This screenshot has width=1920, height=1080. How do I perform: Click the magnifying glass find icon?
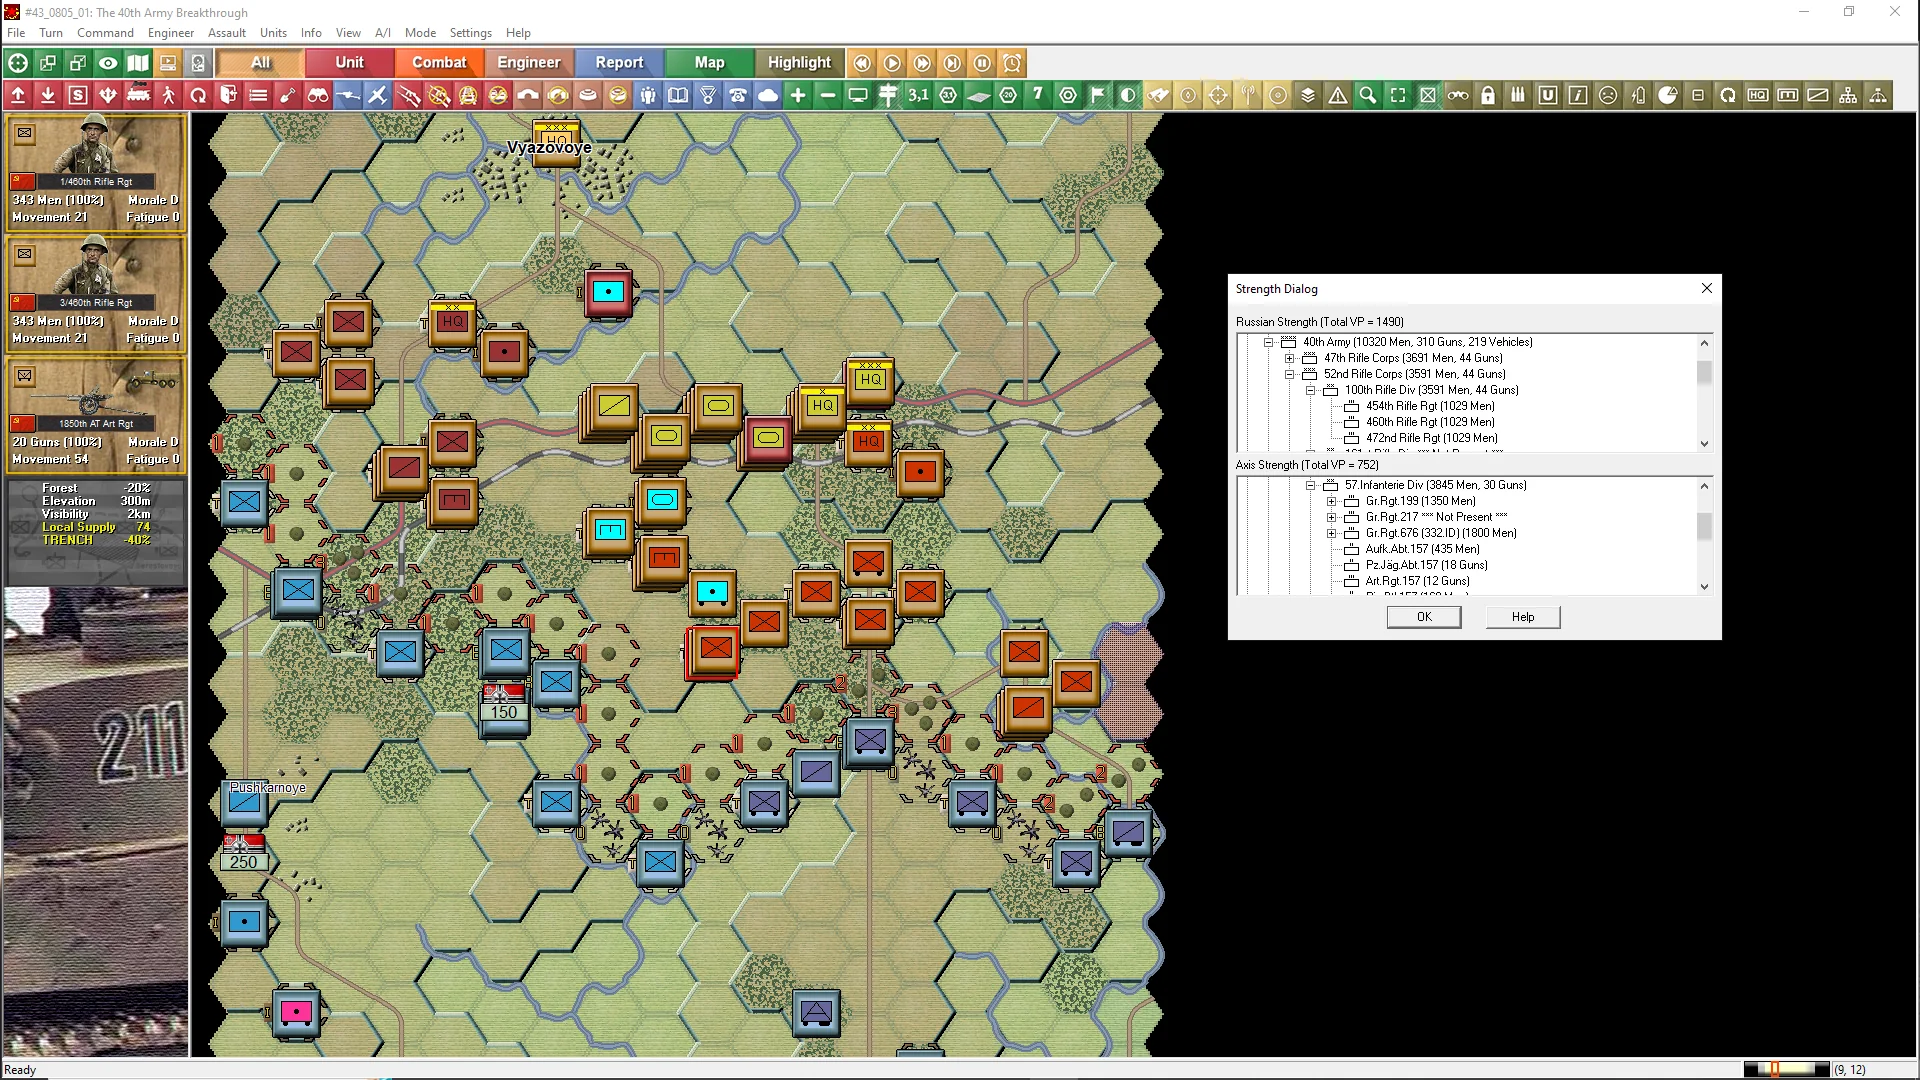click(1368, 95)
